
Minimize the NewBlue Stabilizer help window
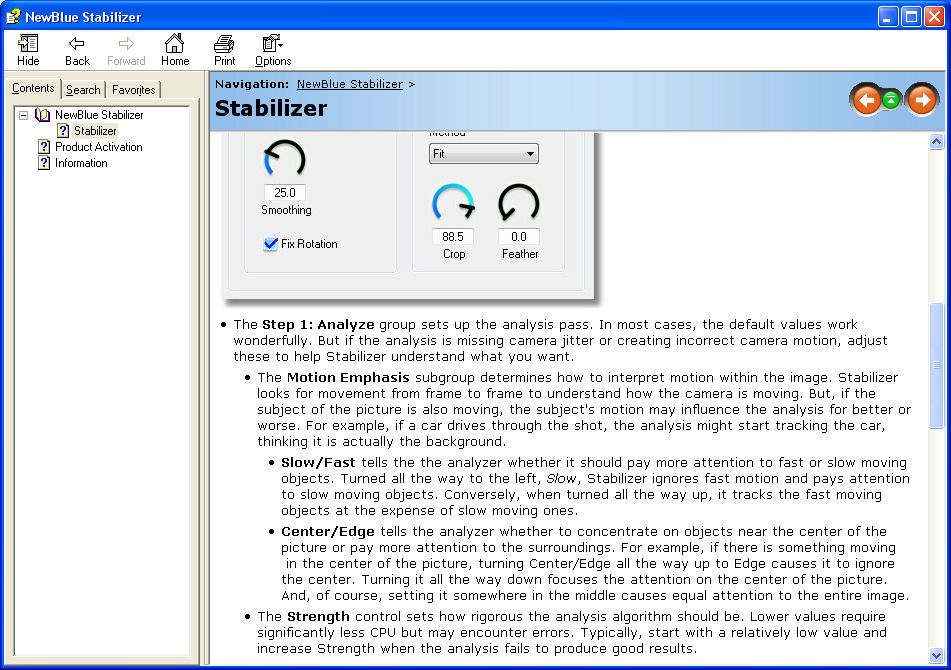tap(887, 16)
